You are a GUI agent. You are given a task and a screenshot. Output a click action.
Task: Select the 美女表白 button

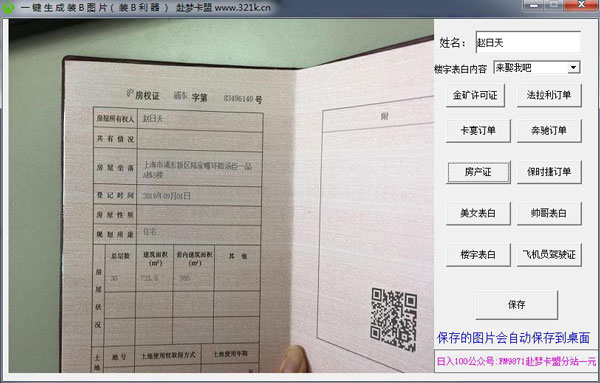click(x=478, y=213)
